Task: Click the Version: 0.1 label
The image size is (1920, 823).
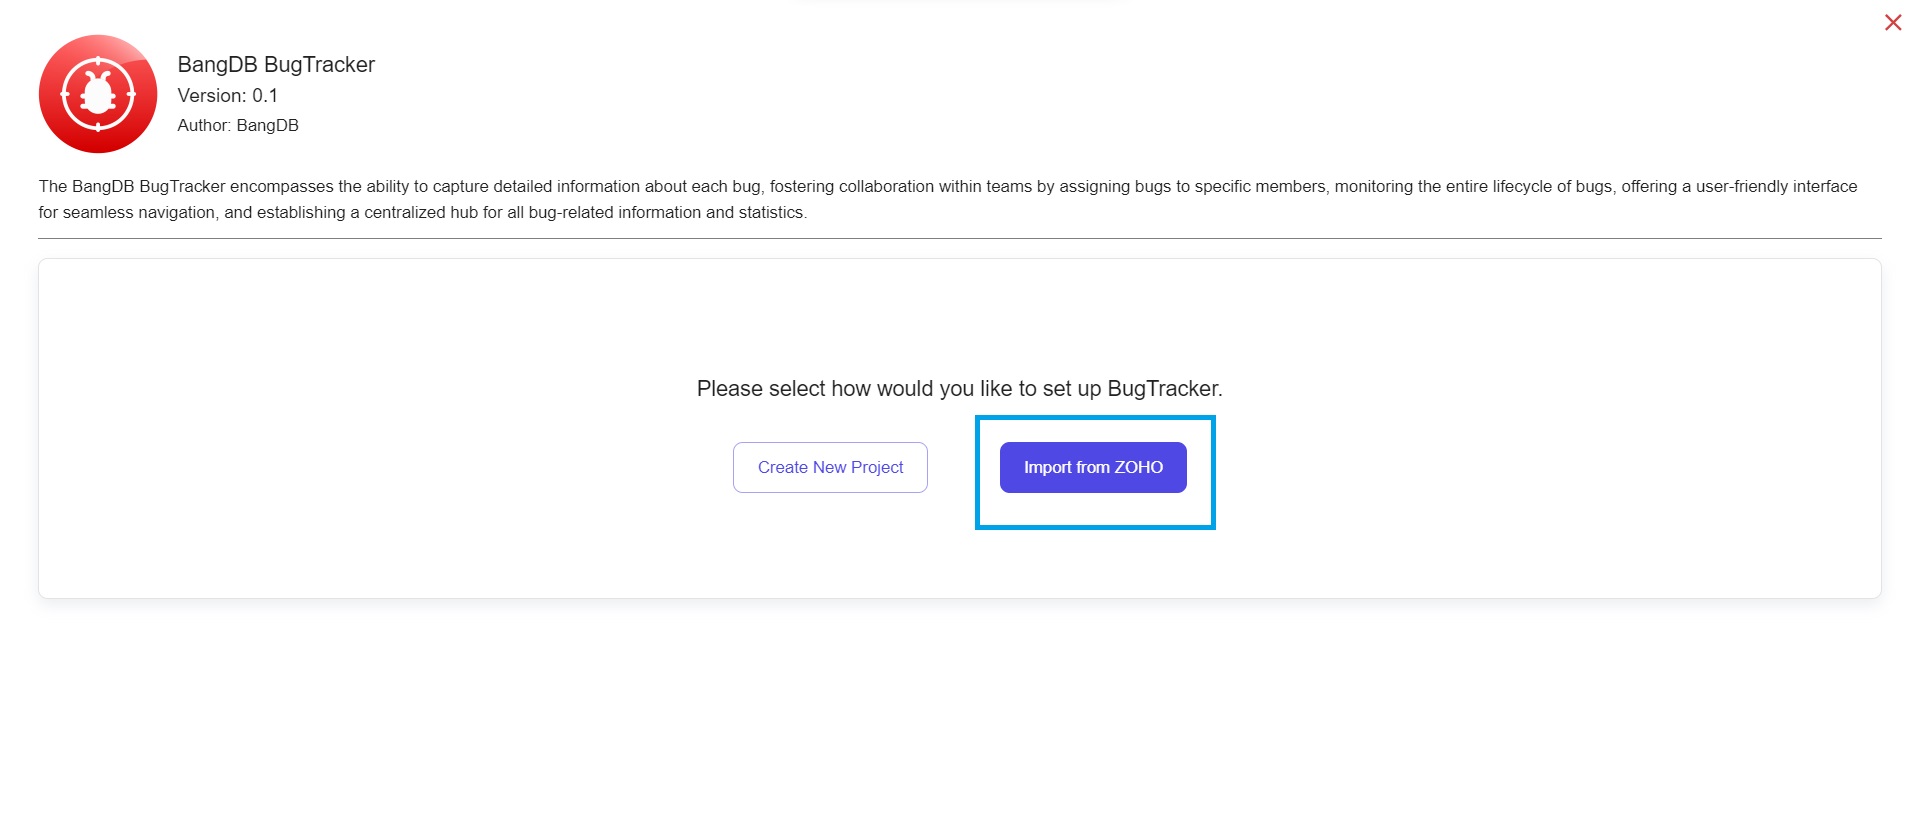Action: (x=227, y=95)
